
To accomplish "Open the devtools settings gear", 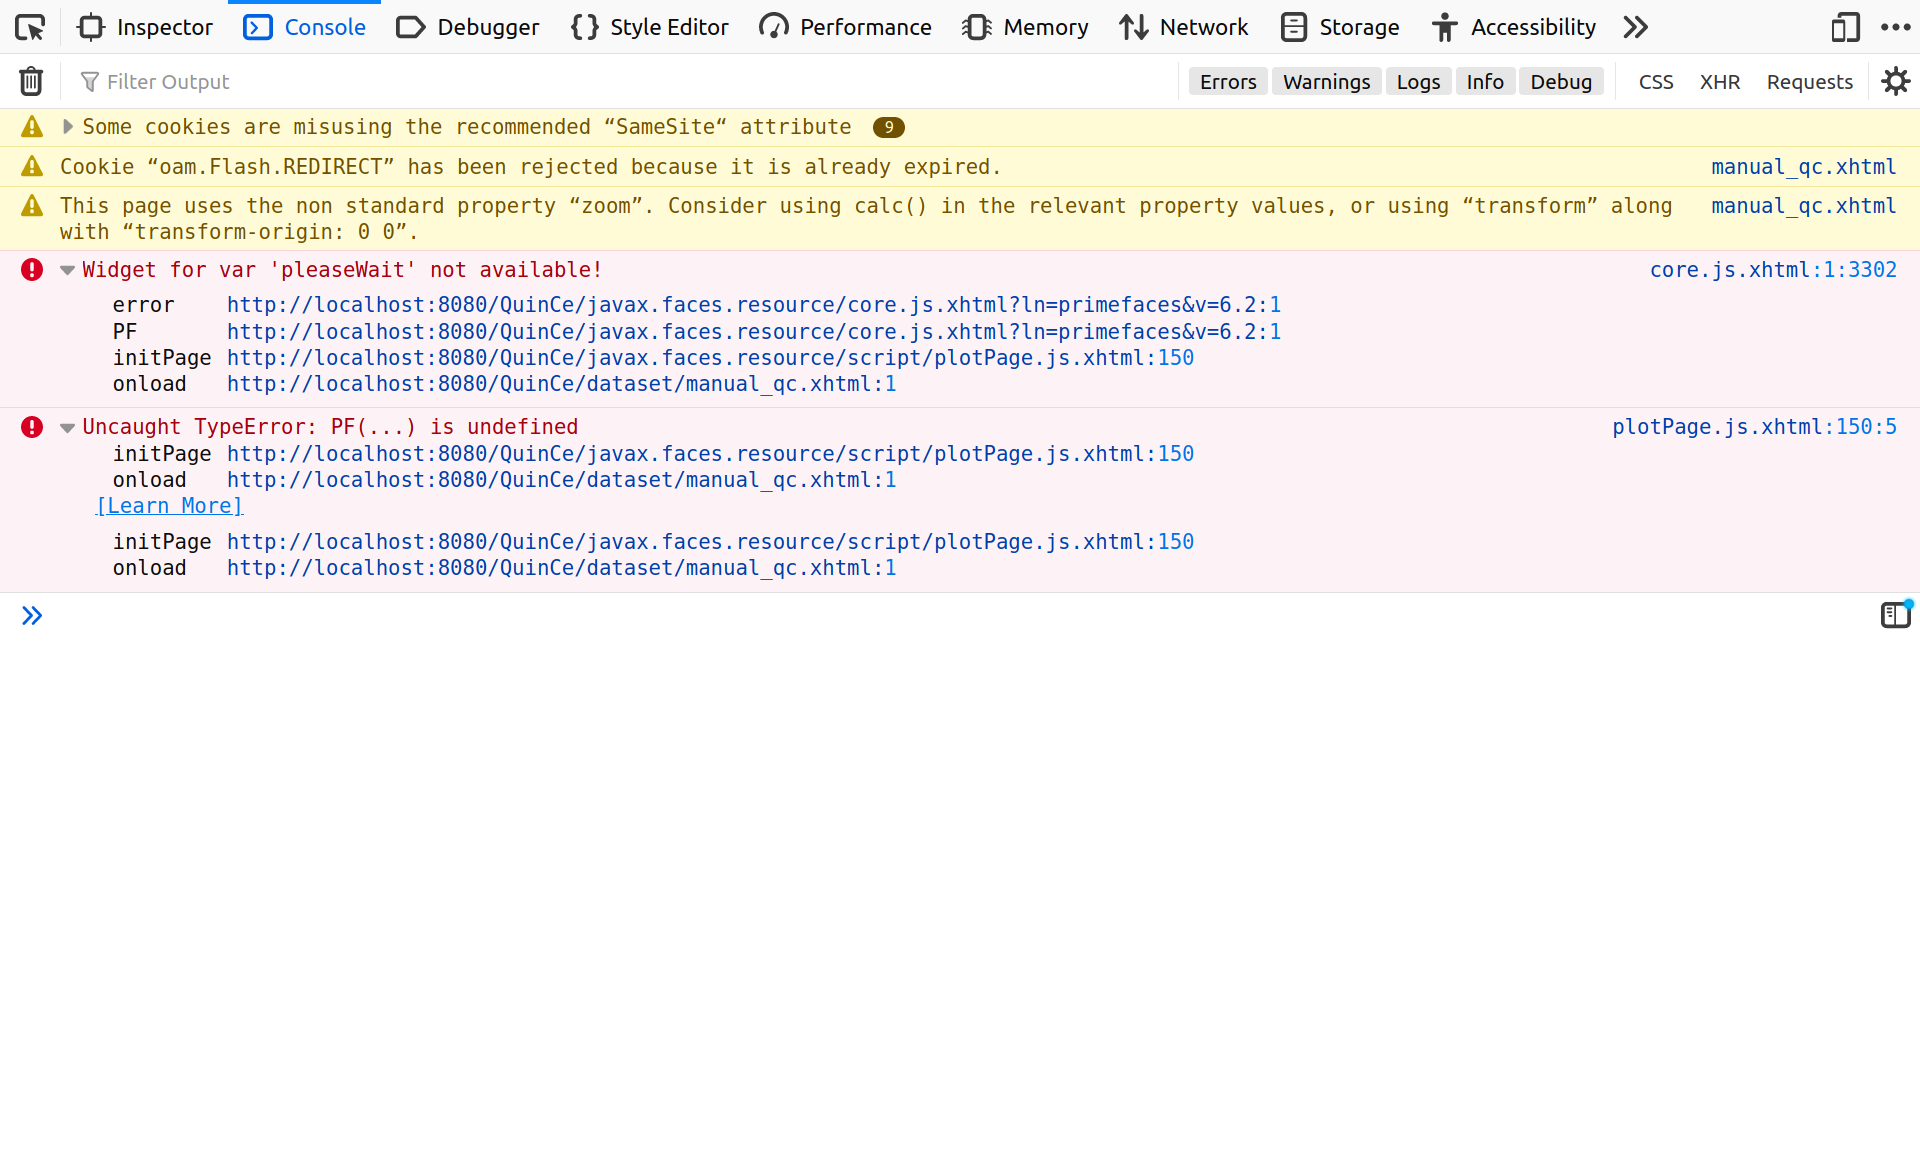I will pyautogui.click(x=1897, y=81).
